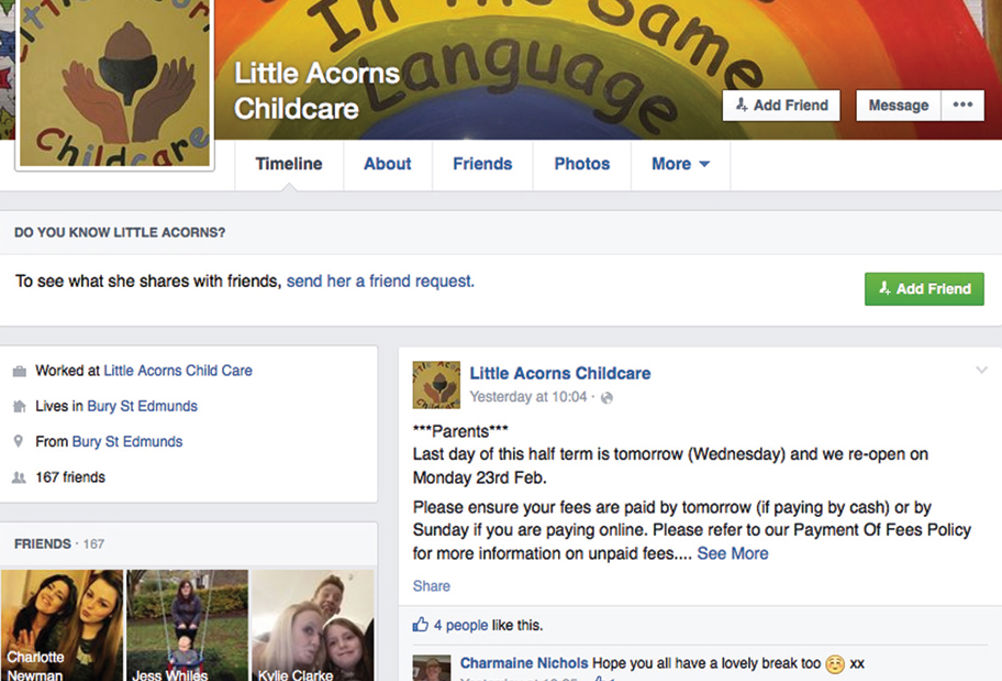Open the About tab
The image size is (1002, 681).
pos(387,164)
